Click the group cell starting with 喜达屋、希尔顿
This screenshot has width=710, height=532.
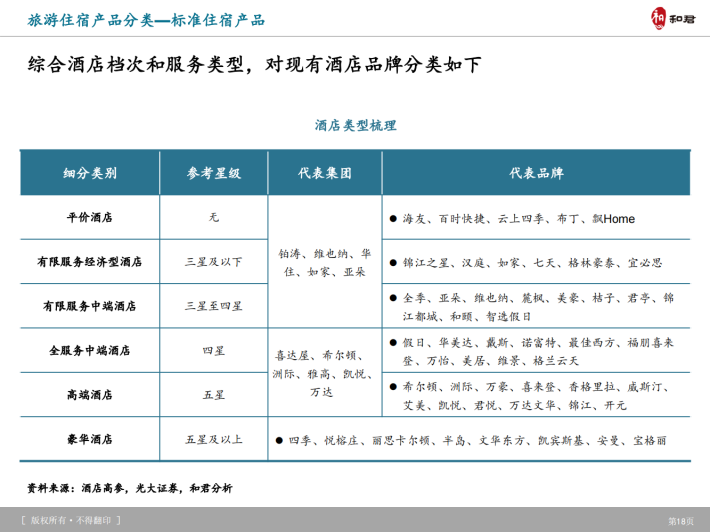pos(323,374)
